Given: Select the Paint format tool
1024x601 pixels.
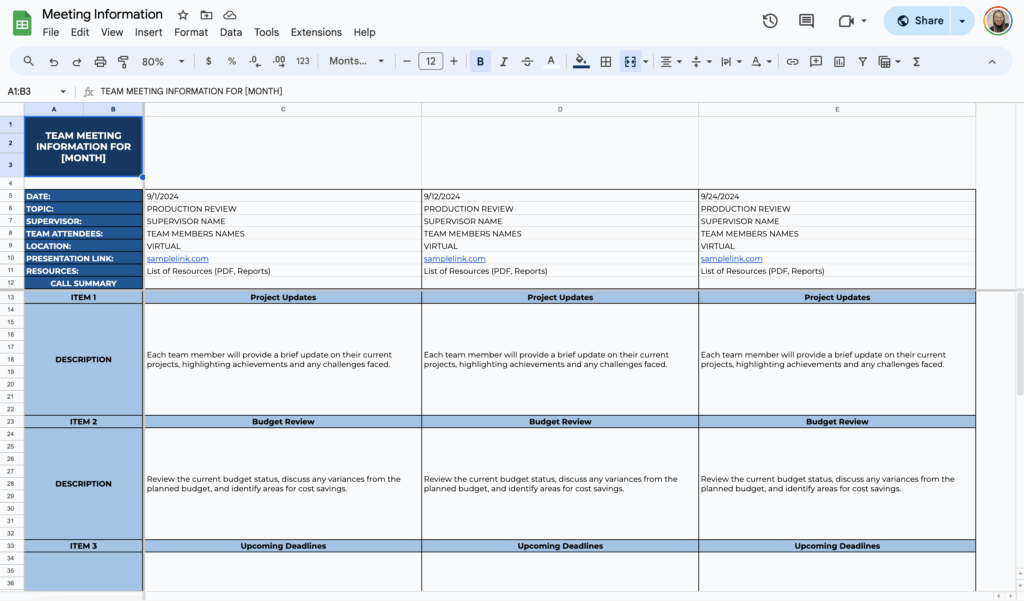Looking at the screenshot, I should pyautogui.click(x=122, y=61).
